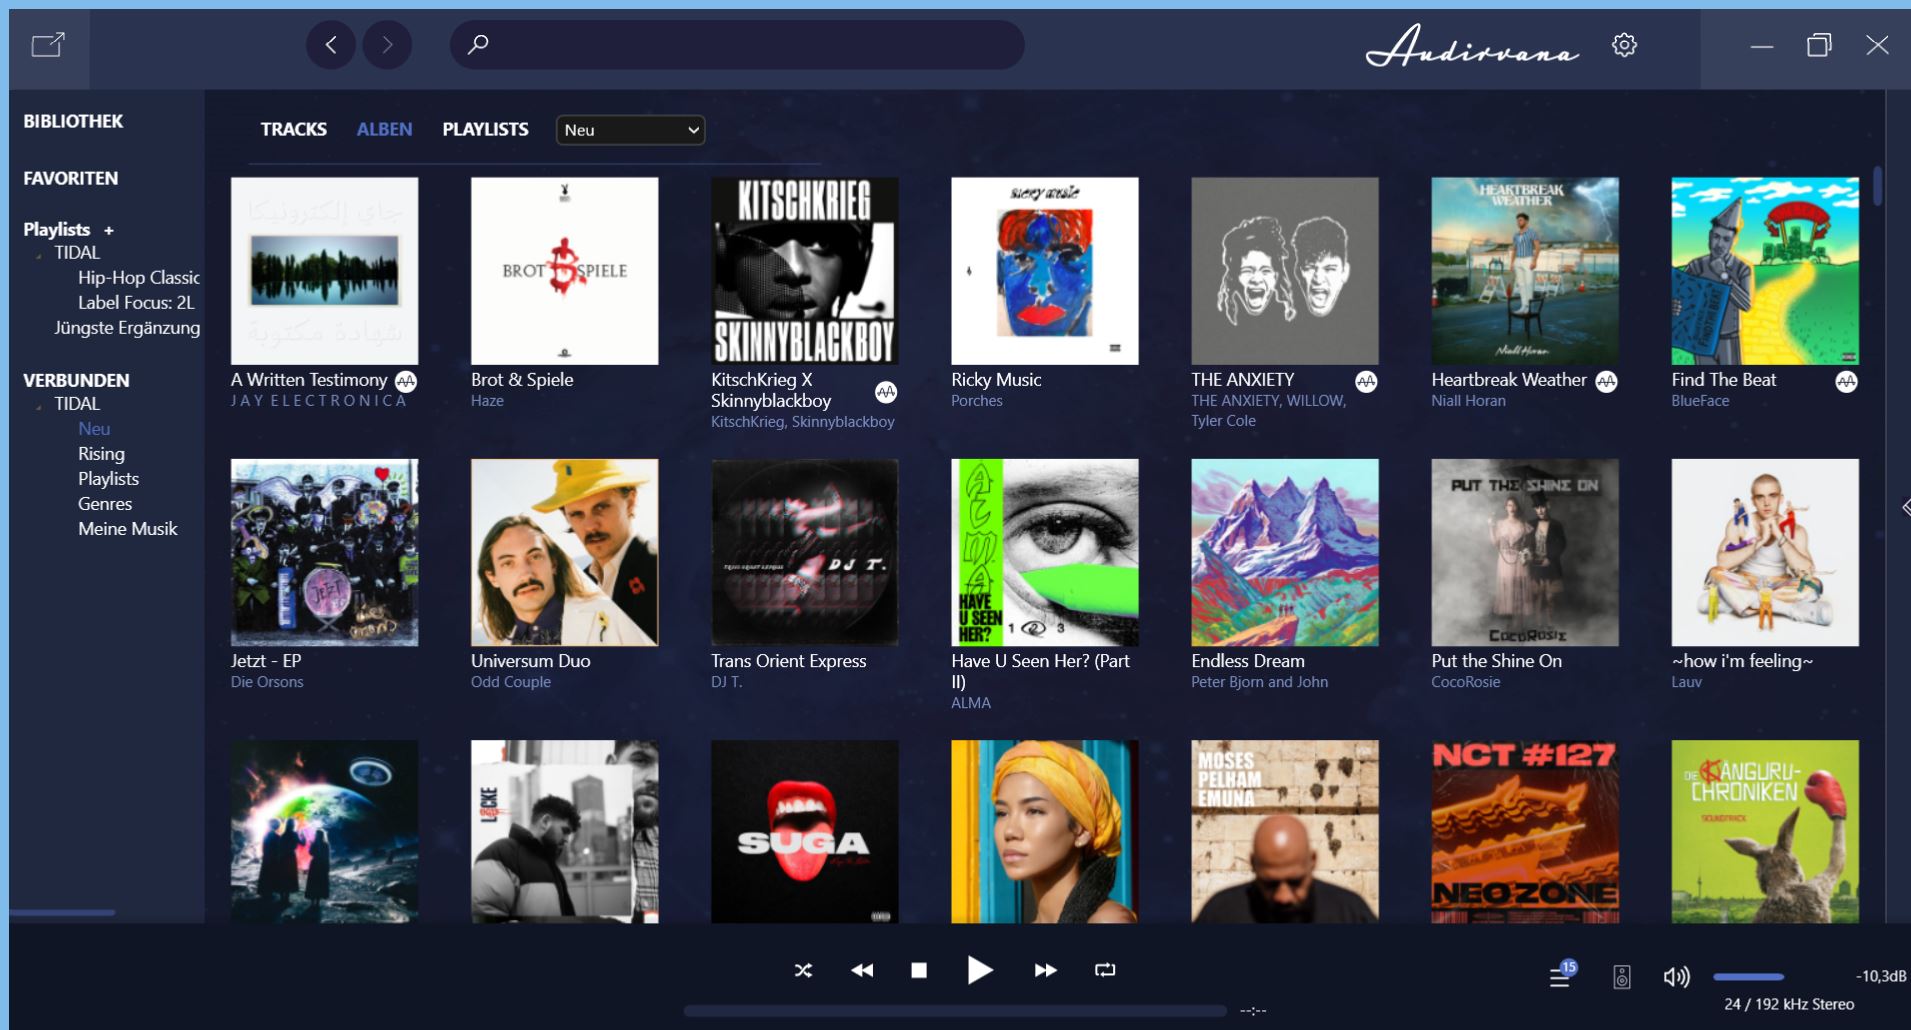Screen dimensions: 1911x1030
Task: Click in the search input field
Action: pos(737,45)
